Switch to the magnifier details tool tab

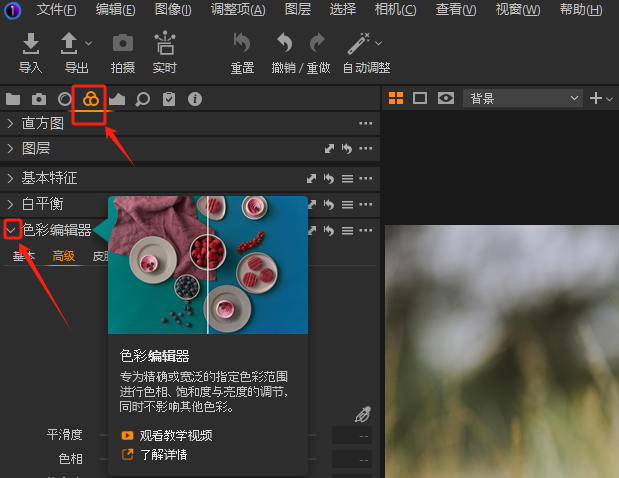143,99
